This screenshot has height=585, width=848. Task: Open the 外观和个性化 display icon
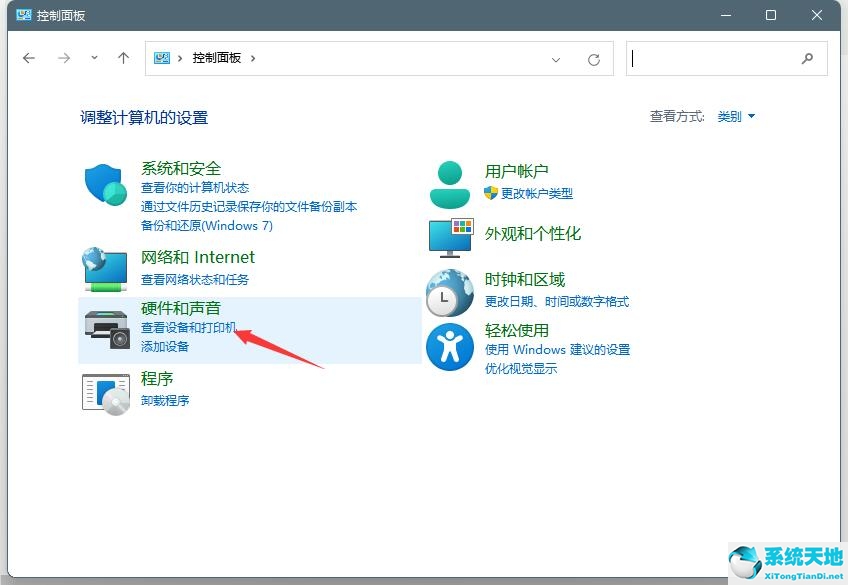tap(449, 238)
